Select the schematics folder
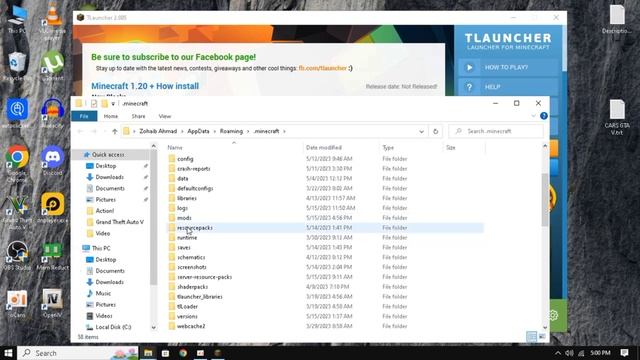This screenshot has height=360, width=640. (x=191, y=257)
